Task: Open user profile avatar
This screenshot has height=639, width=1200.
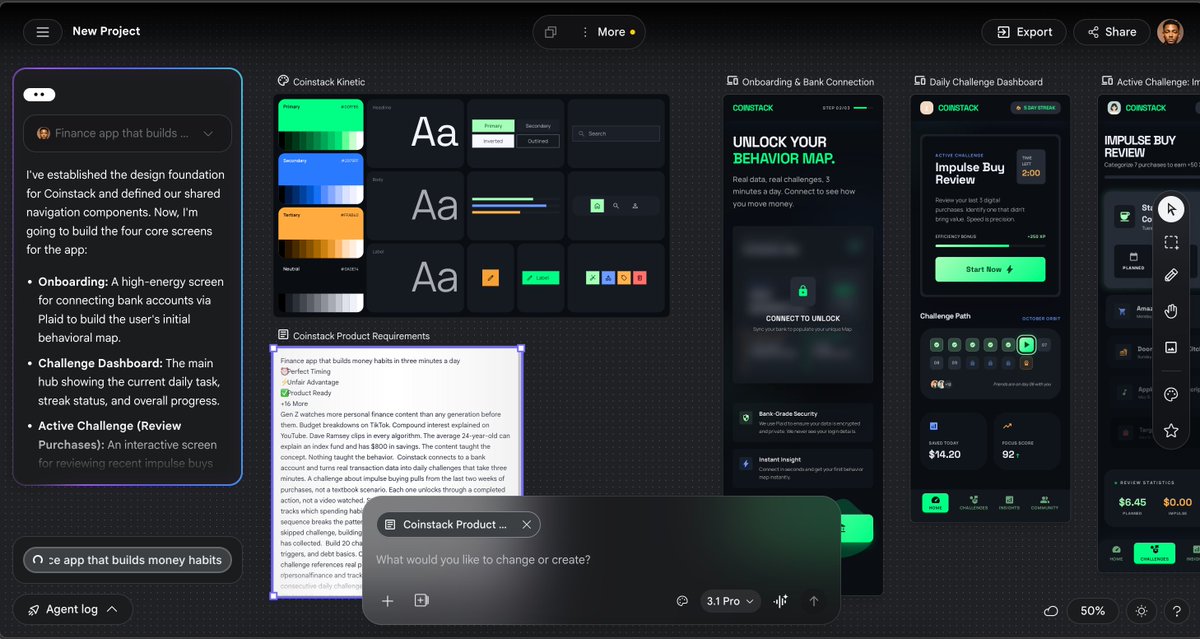Action: point(1170,32)
